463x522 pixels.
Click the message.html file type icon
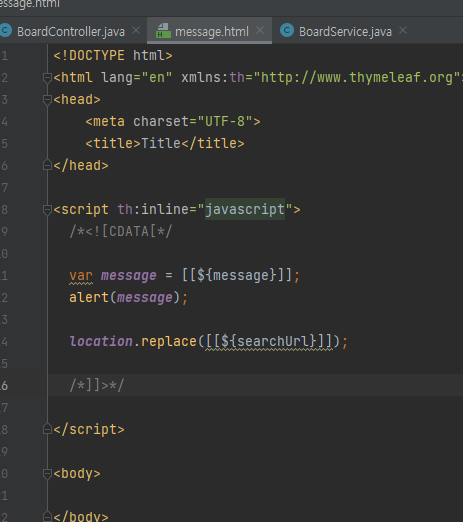pyautogui.click(x=163, y=31)
